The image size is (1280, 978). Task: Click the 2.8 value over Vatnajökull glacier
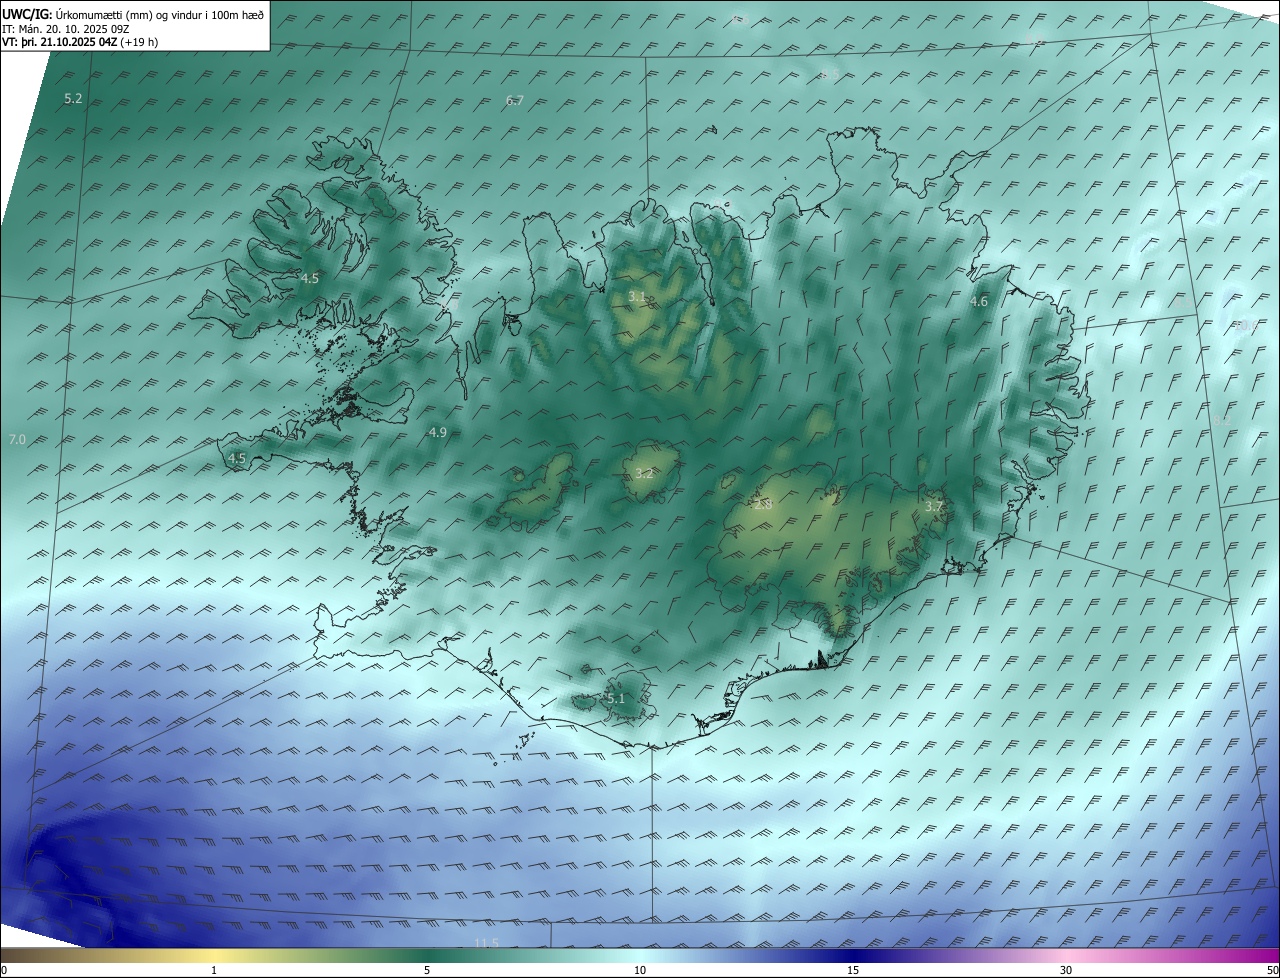(x=763, y=505)
